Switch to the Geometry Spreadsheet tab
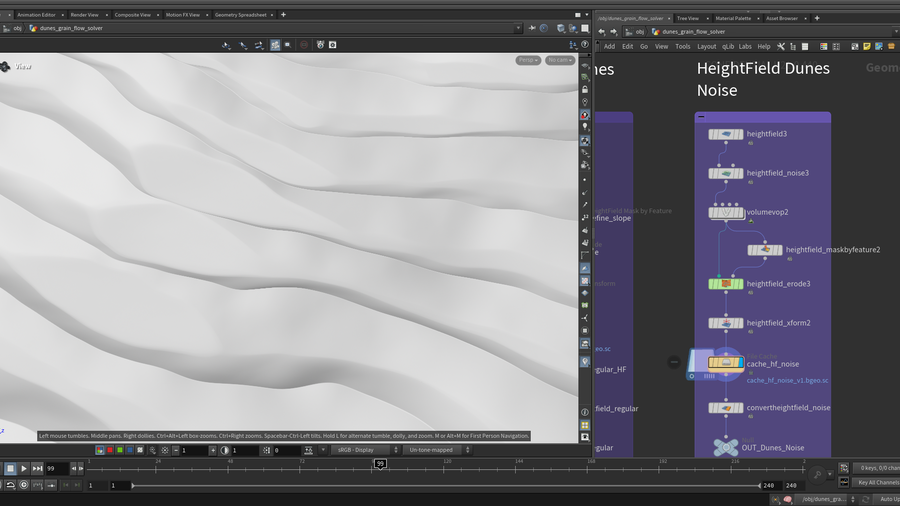The height and width of the screenshot is (506, 900). [241, 15]
